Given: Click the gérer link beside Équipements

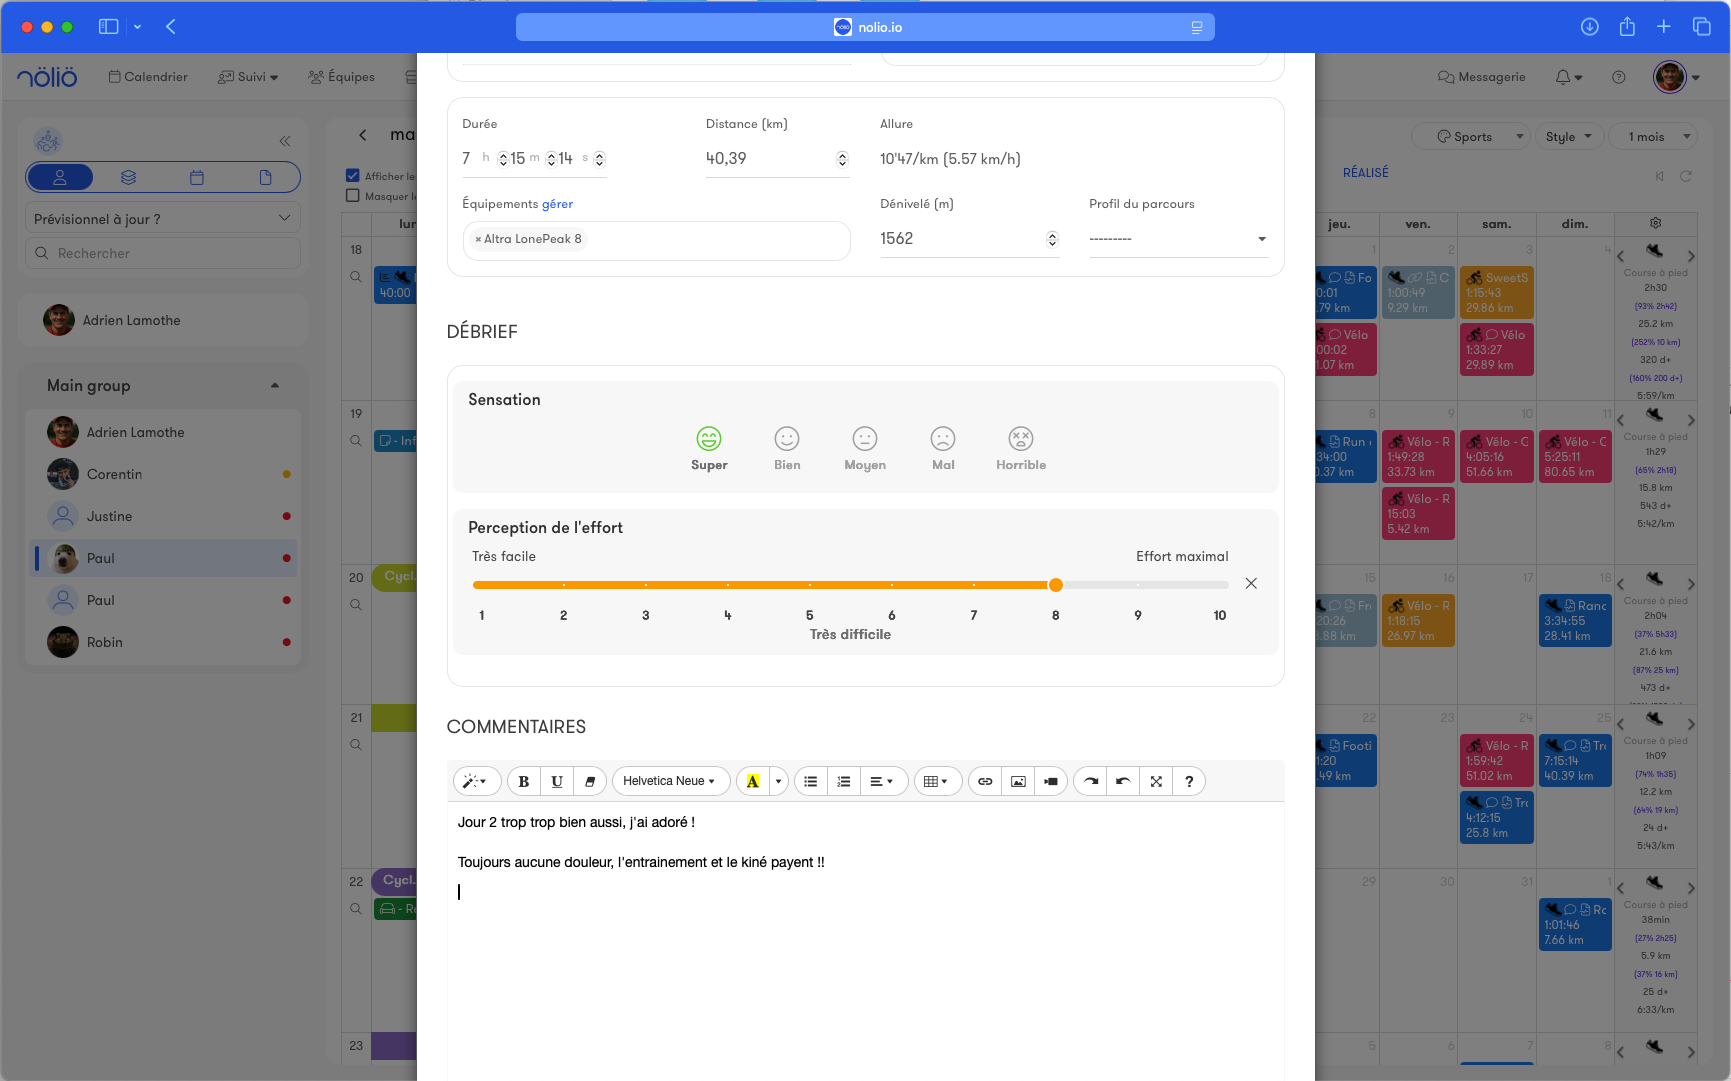Looking at the screenshot, I should click(x=557, y=204).
